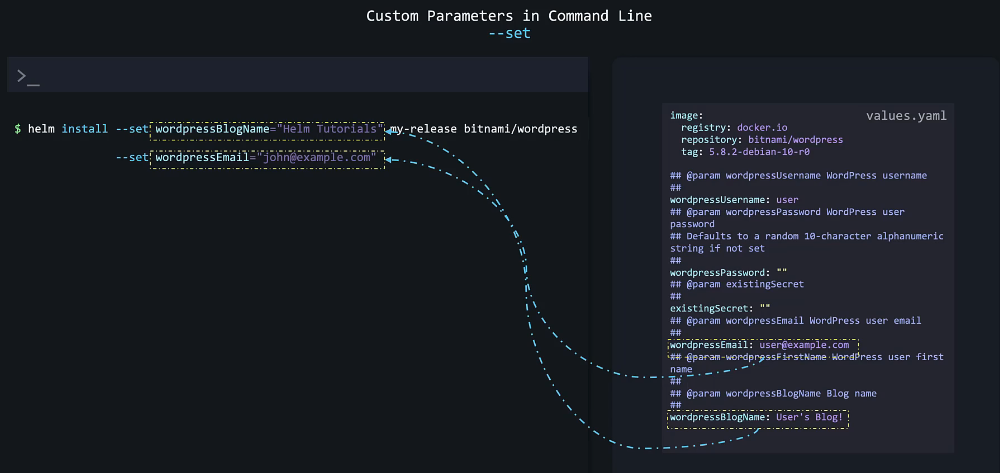Select the "wordpressBlogName: User's Blog!" line

coord(758,419)
